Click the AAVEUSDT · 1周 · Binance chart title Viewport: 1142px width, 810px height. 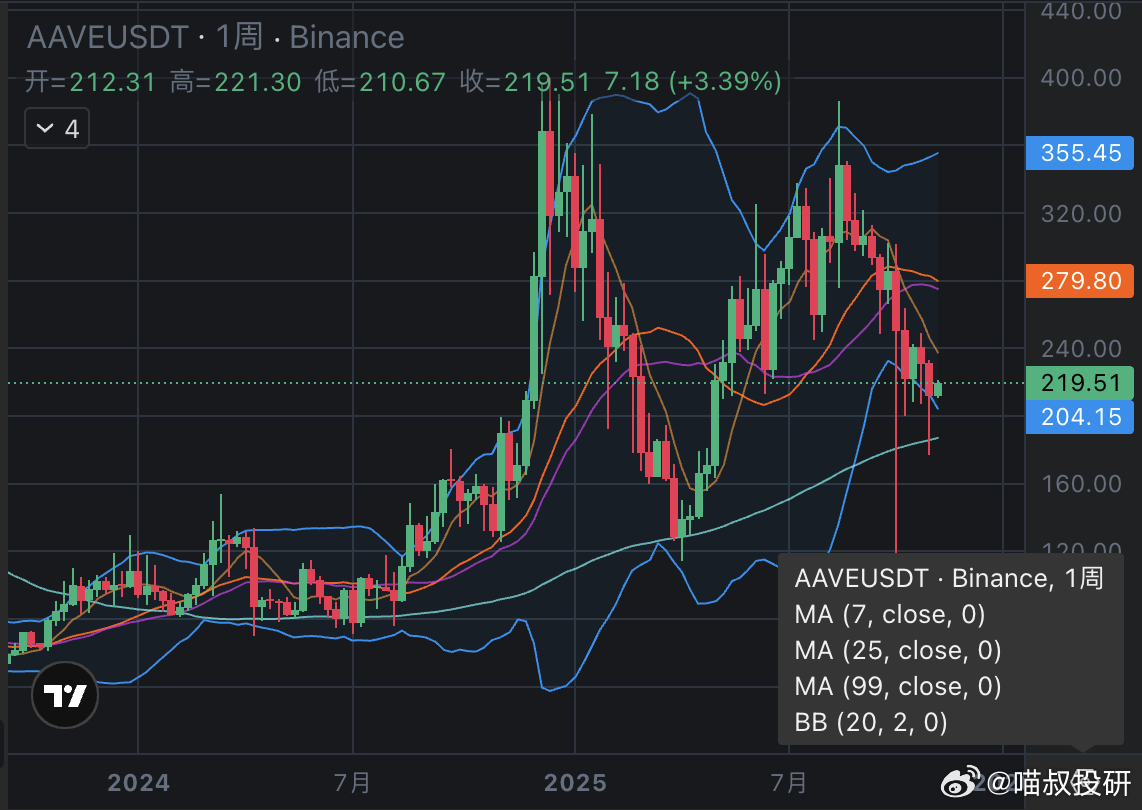(216, 37)
